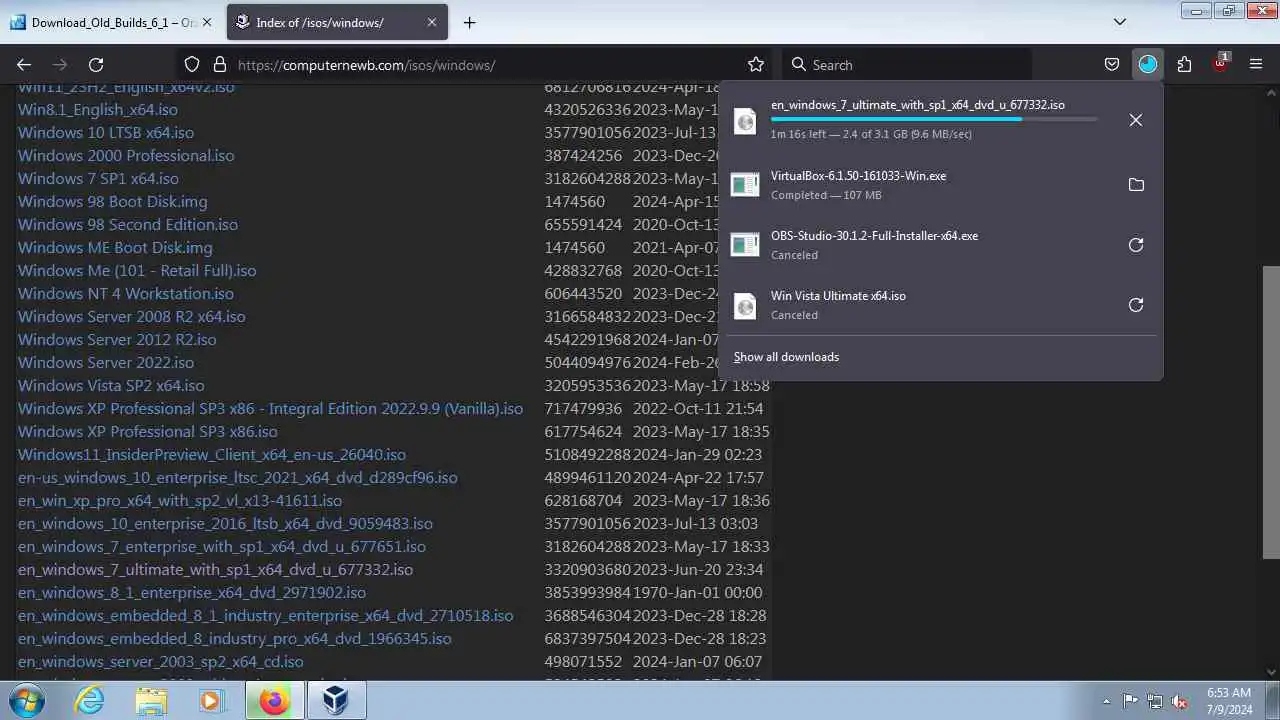The width and height of the screenshot is (1280, 720).
Task: Select the Index of /isos/windows/ tab
Action: [x=338, y=22]
